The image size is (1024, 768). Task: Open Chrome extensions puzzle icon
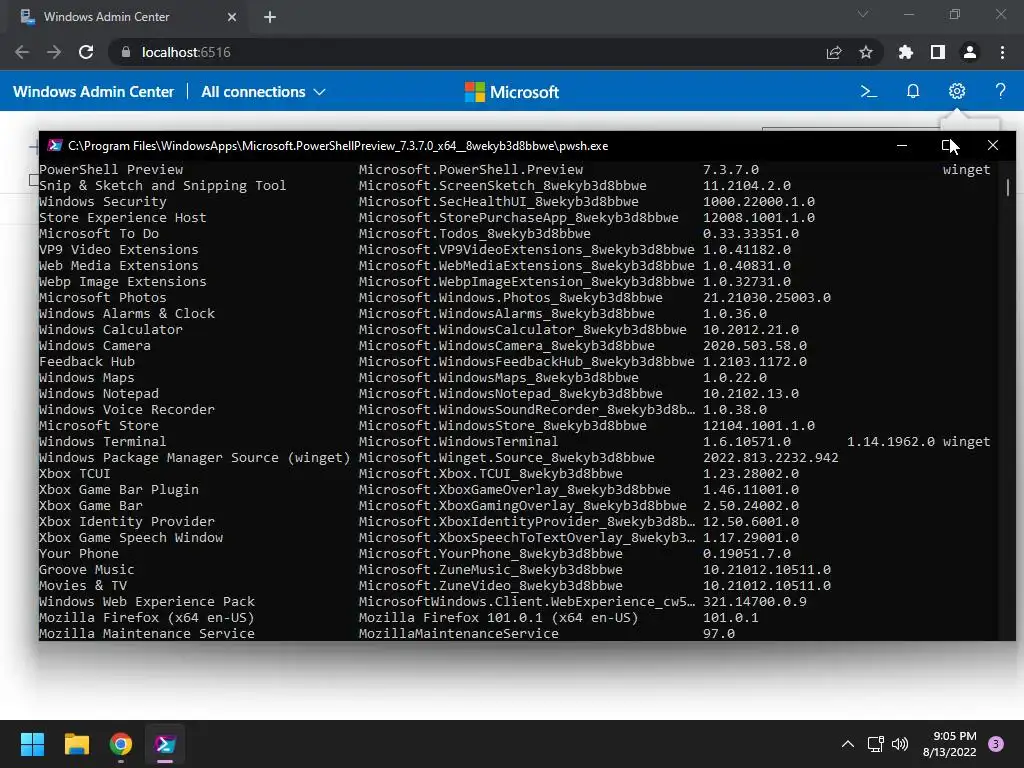(905, 52)
